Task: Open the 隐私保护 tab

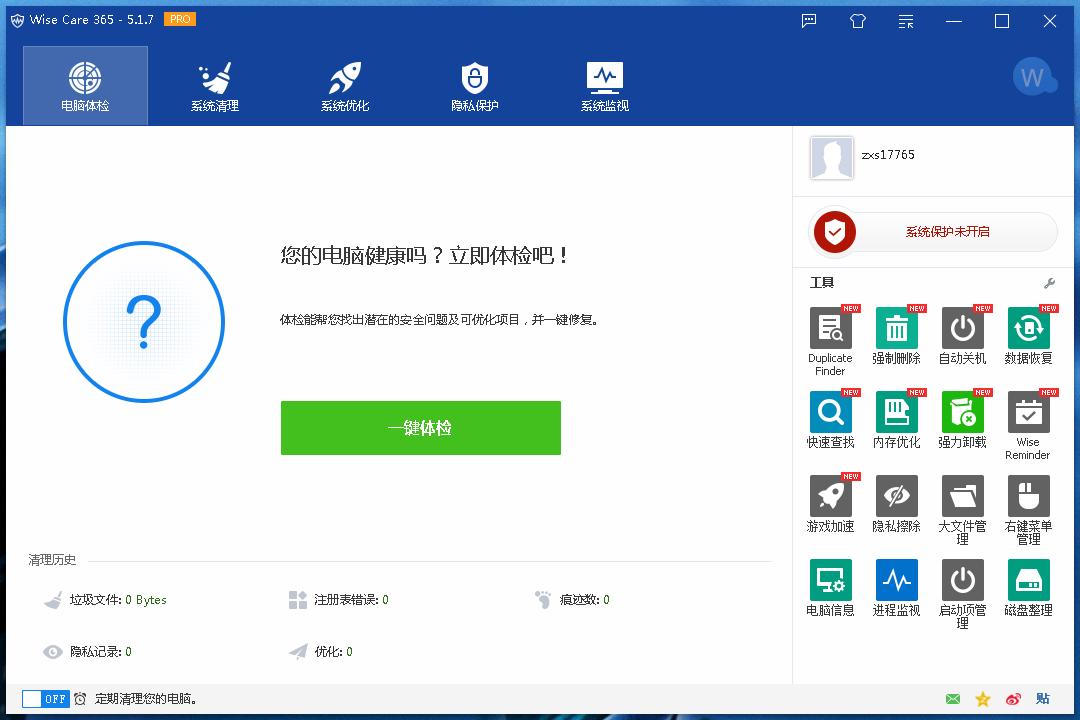Action: [x=473, y=85]
